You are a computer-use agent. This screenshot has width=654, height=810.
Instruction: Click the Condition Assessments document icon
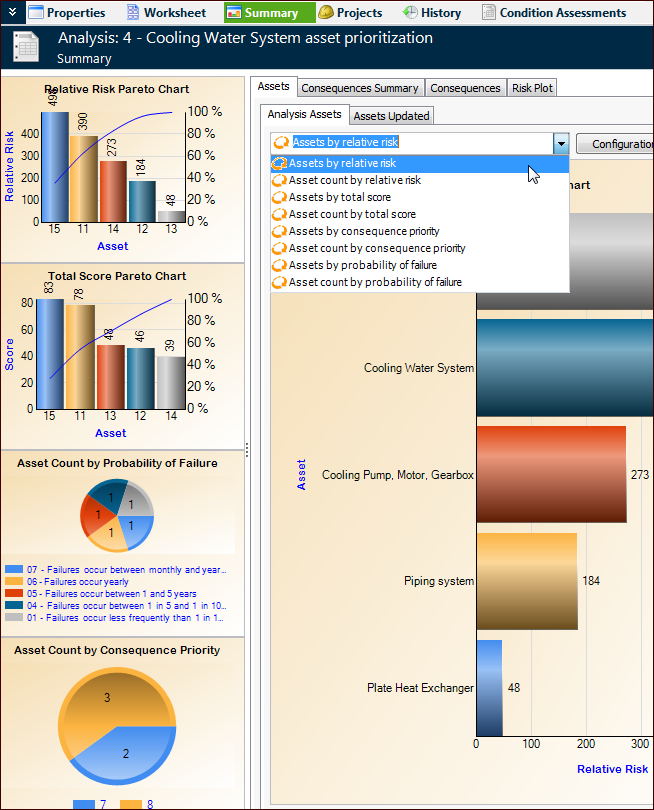coord(489,12)
